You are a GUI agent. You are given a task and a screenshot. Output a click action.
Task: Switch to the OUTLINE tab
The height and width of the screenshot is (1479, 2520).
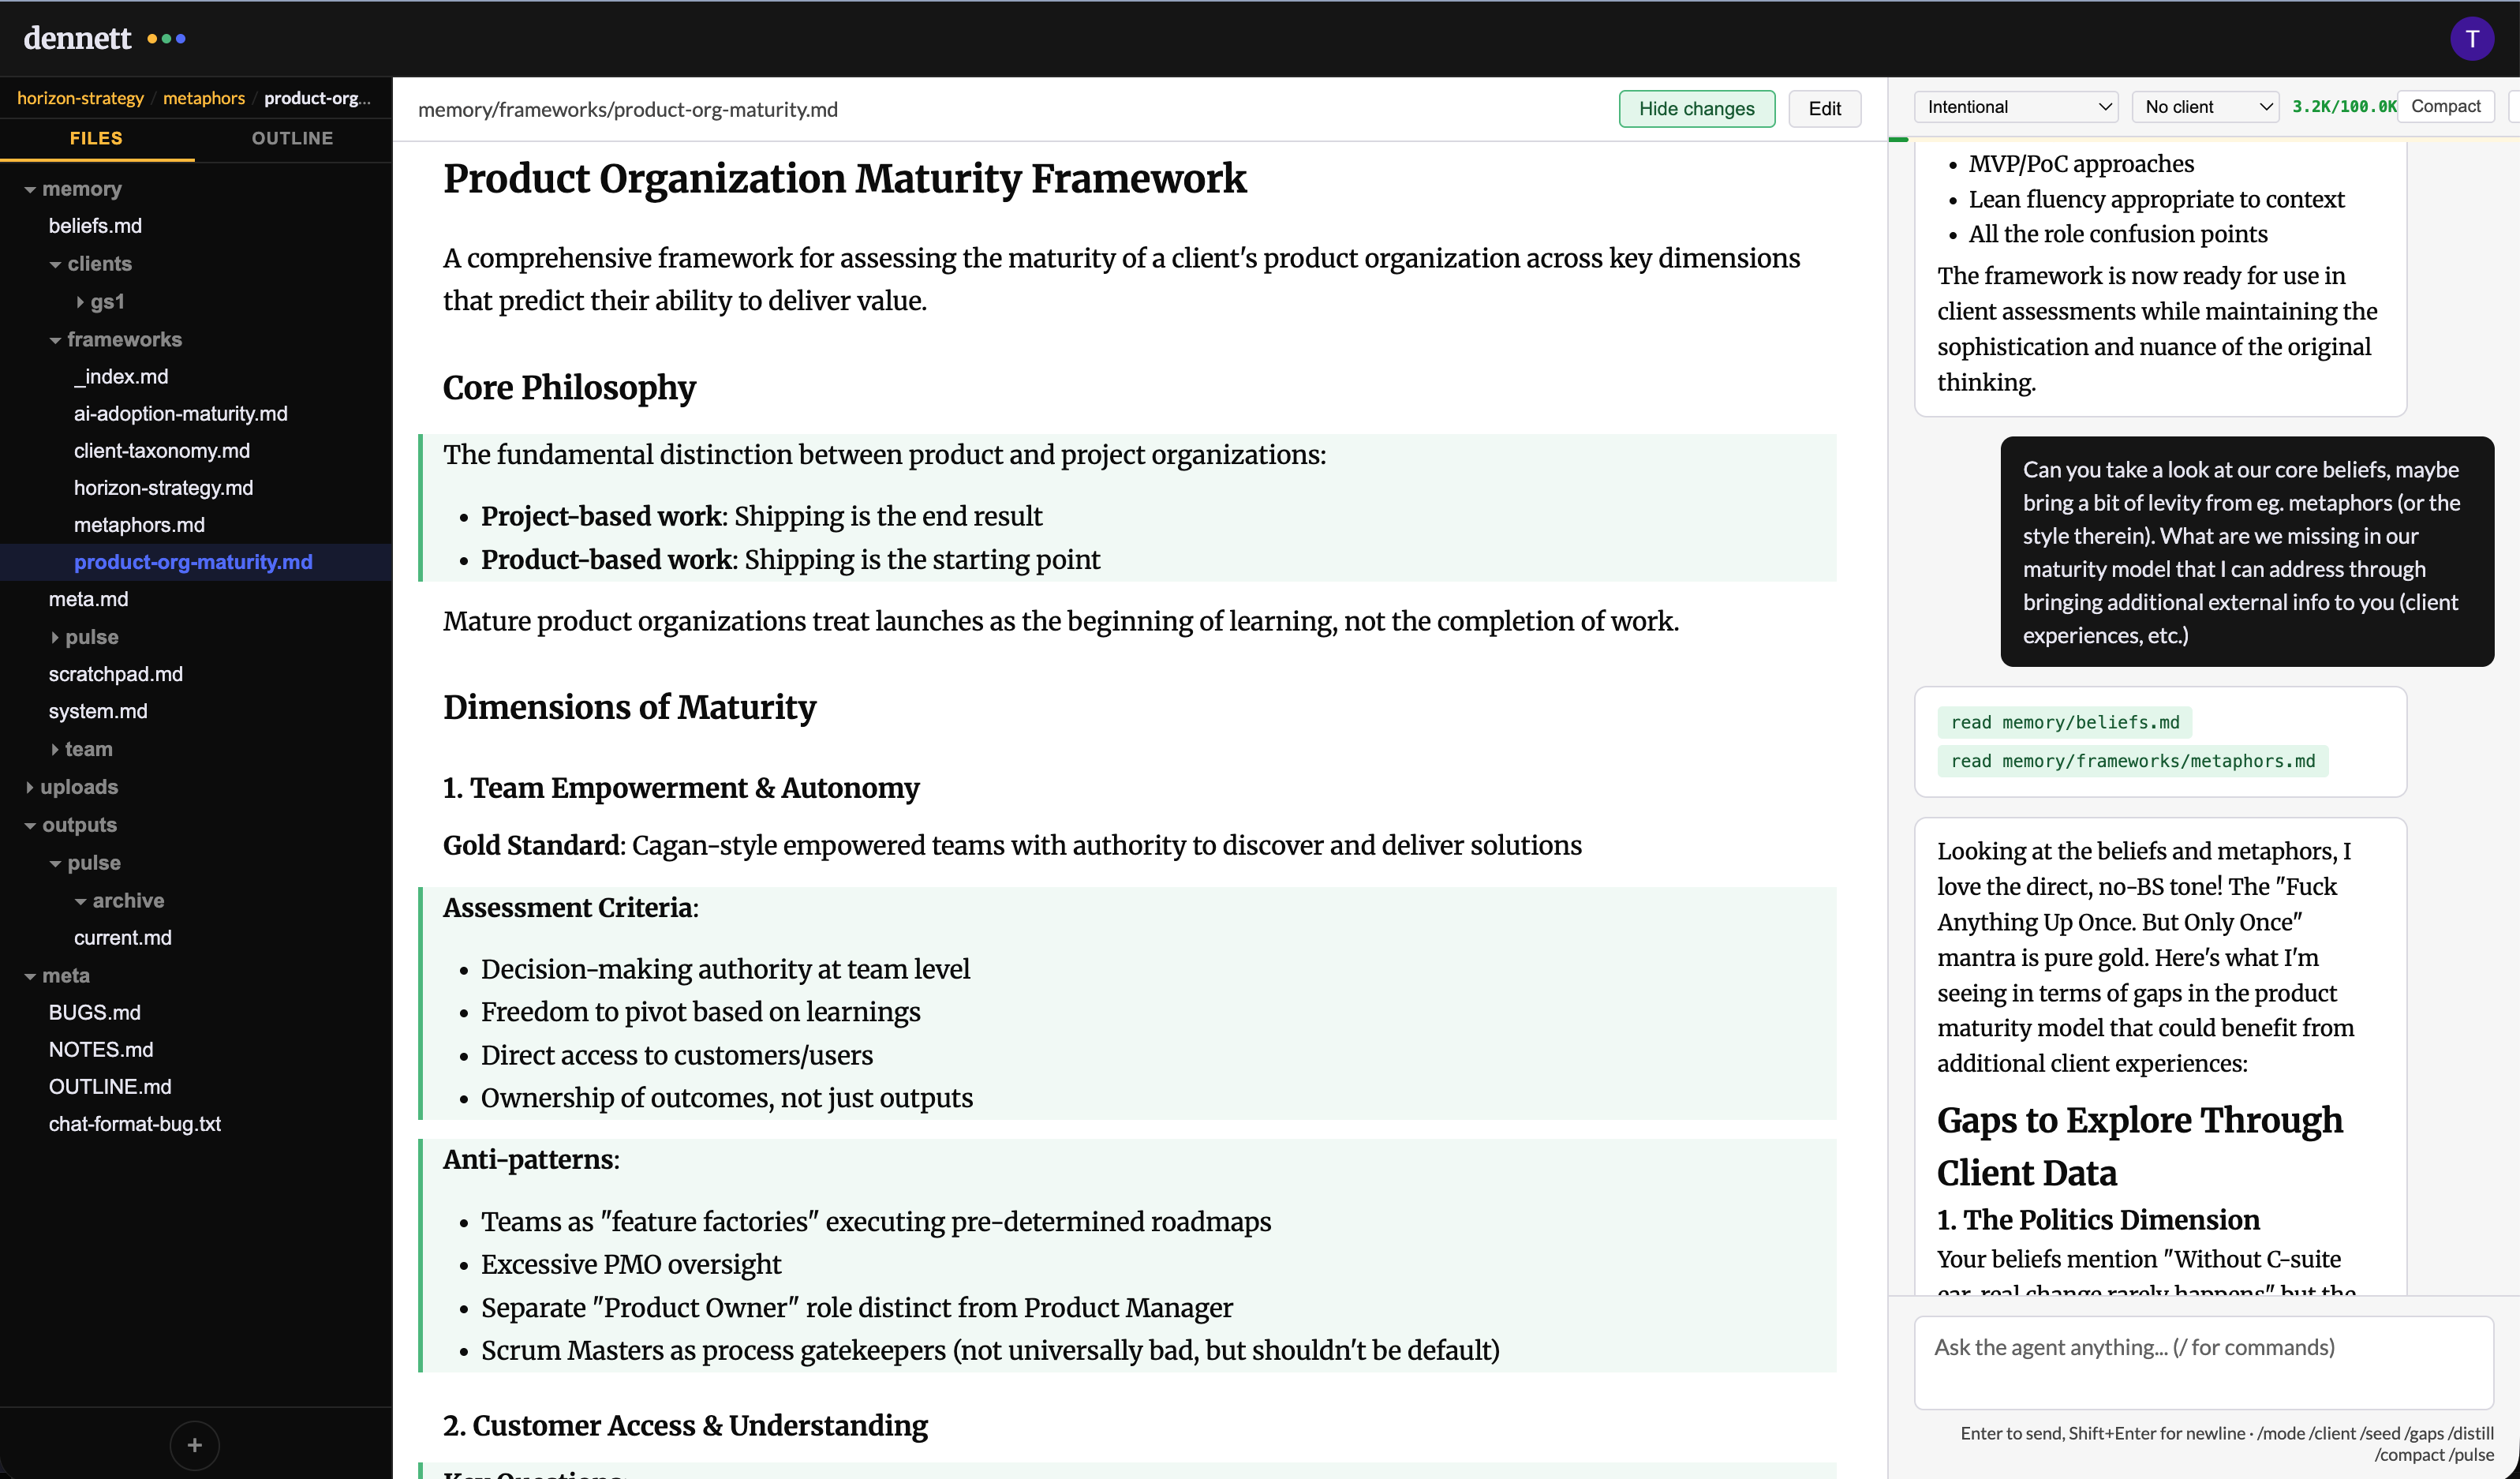[x=292, y=138]
